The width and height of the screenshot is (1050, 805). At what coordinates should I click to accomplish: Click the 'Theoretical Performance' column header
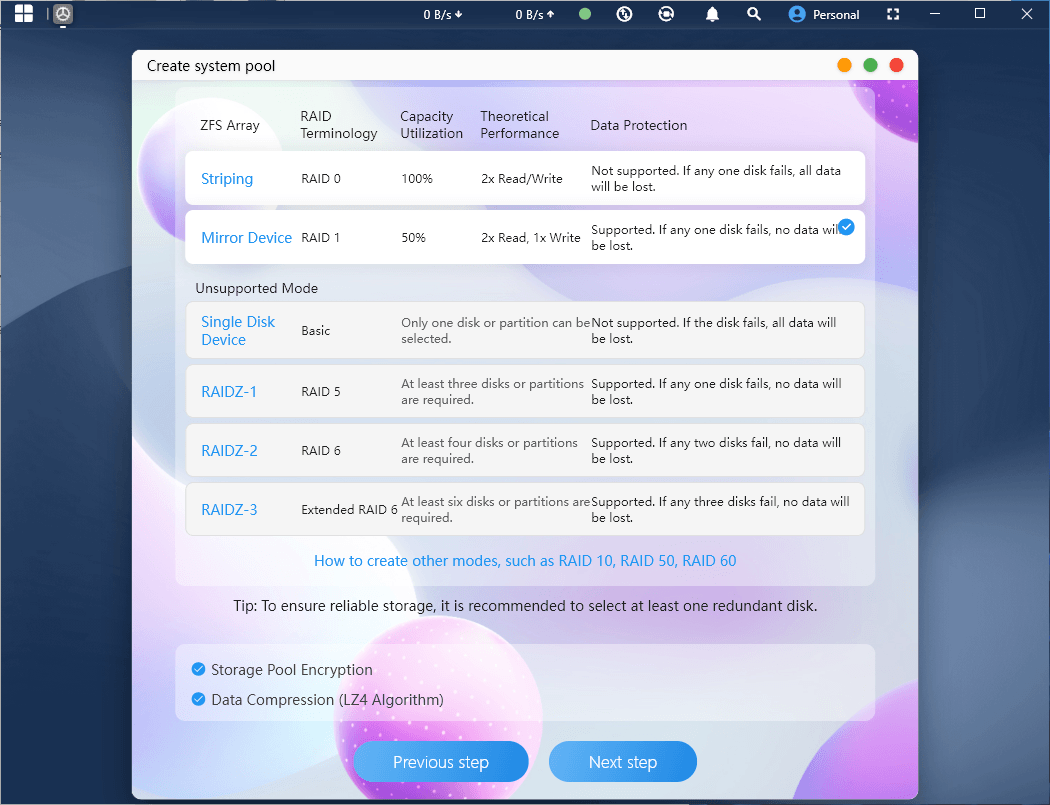[x=520, y=125]
